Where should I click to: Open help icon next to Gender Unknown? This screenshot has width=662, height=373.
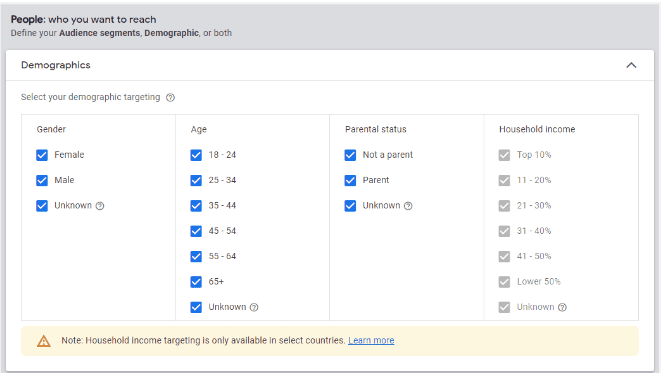(100, 206)
